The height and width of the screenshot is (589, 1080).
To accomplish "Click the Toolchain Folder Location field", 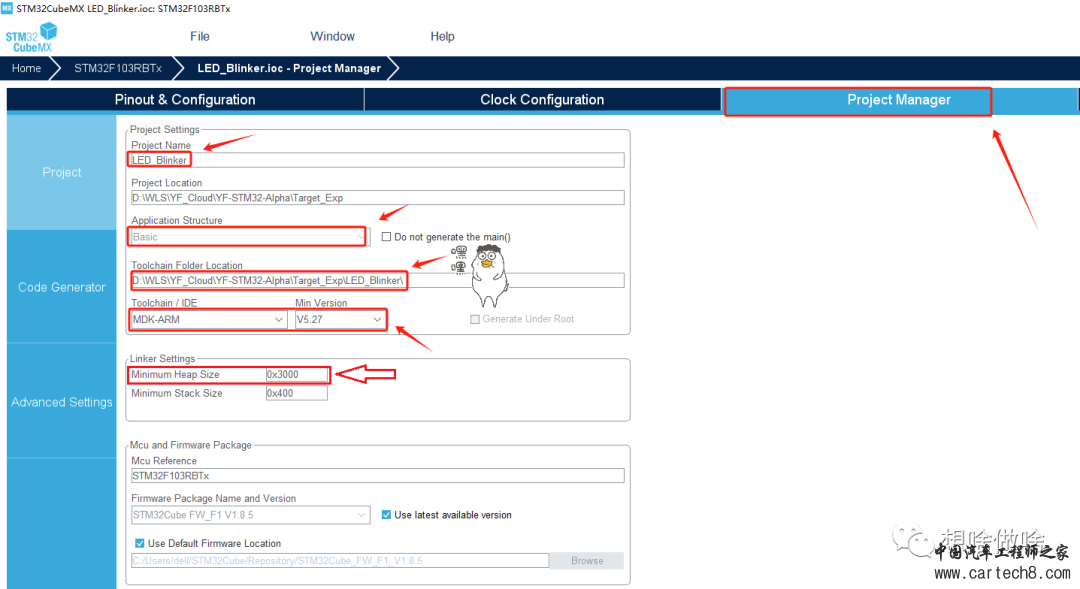I will click(x=377, y=280).
